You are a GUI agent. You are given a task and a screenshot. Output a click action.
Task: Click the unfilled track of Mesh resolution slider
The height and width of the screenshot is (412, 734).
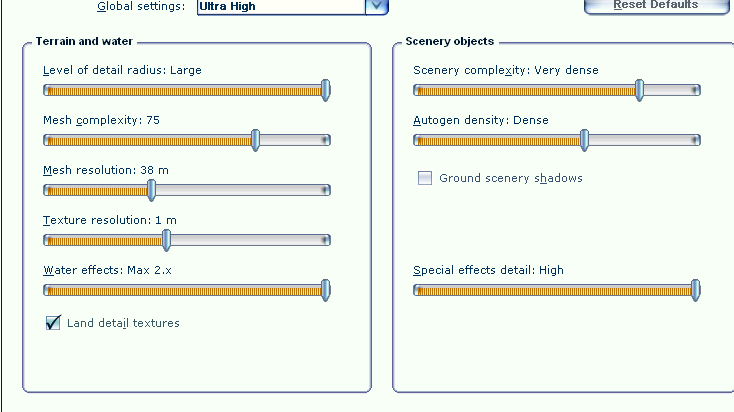pos(240,190)
